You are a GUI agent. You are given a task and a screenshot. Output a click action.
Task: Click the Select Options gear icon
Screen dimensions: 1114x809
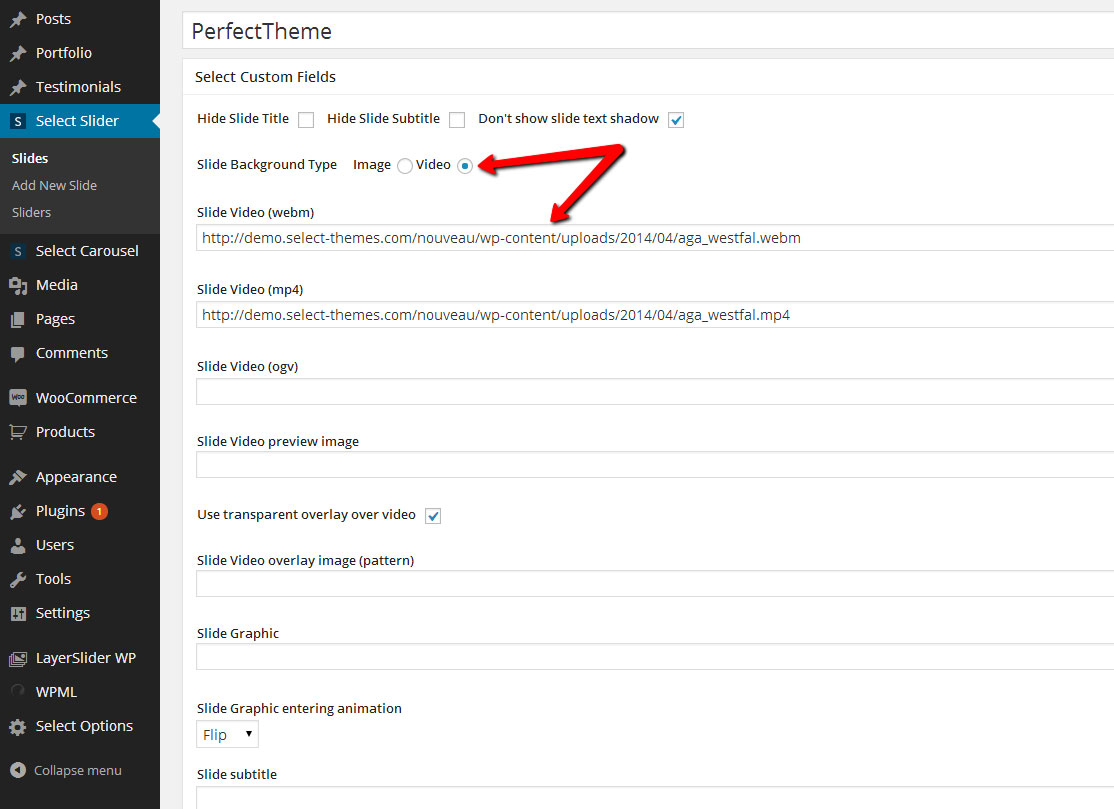[18, 727]
